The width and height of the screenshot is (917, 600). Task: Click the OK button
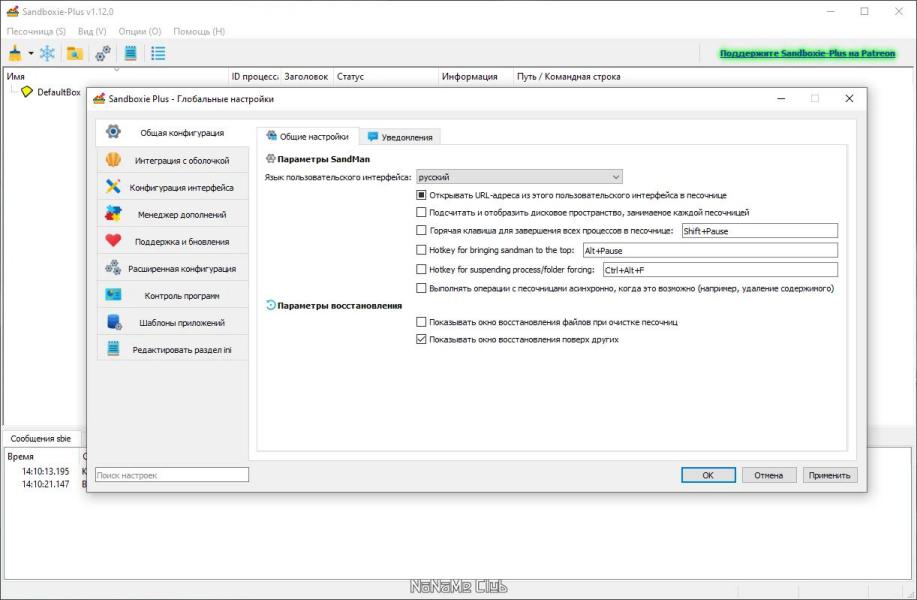[x=708, y=475]
